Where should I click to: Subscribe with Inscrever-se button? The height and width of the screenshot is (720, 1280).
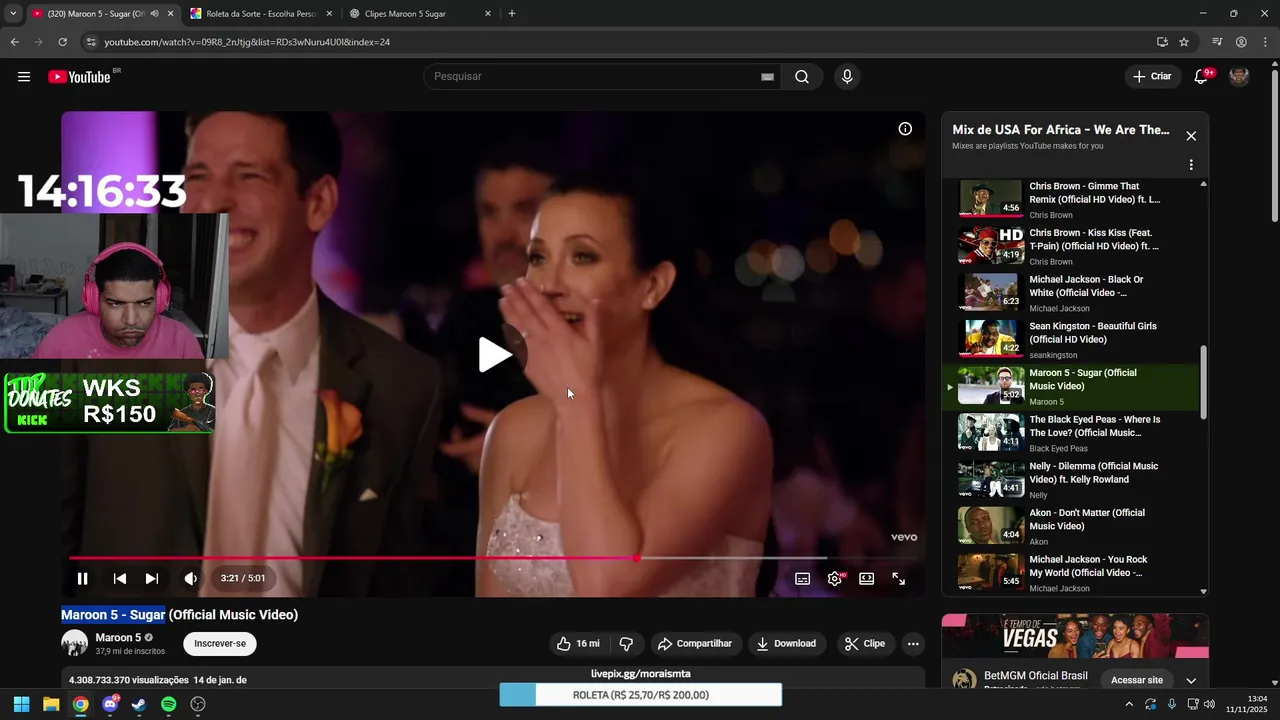point(220,644)
